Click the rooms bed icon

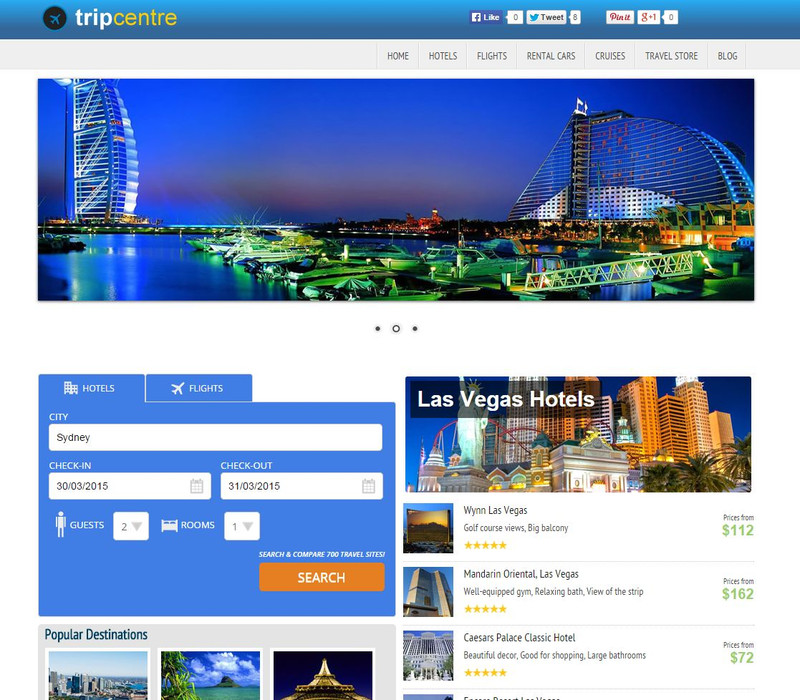click(x=169, y=525)
